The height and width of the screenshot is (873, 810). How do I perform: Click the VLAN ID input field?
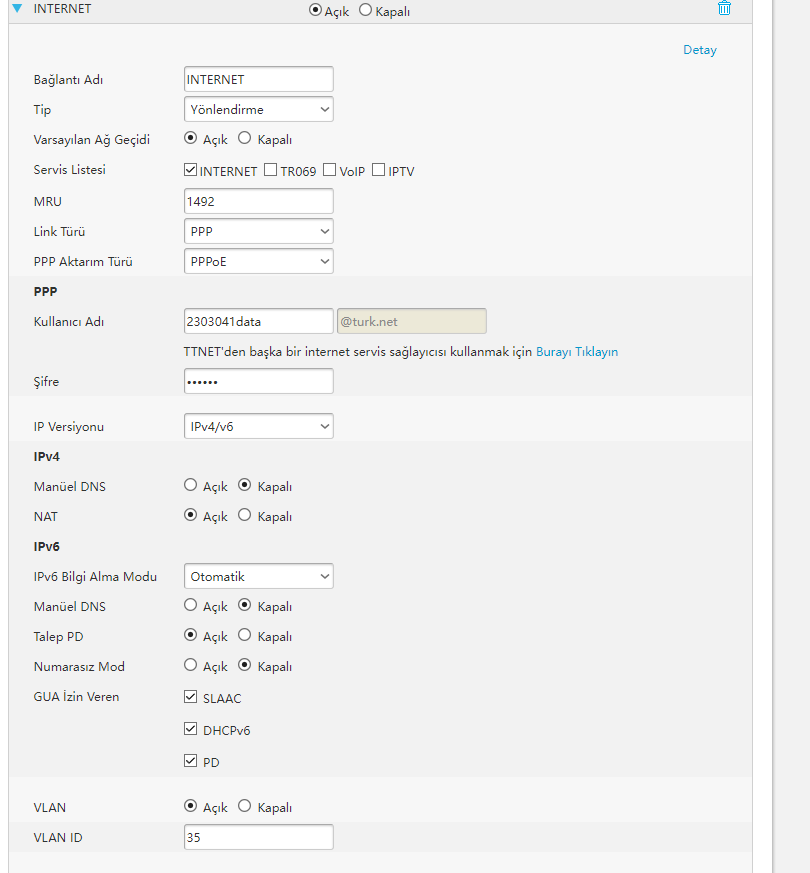pos(258,837)
